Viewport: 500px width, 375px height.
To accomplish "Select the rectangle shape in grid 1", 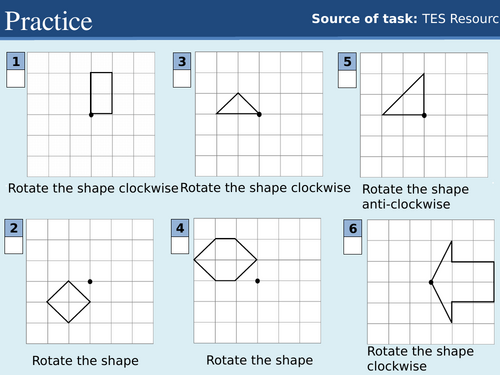I will point(101,93).
